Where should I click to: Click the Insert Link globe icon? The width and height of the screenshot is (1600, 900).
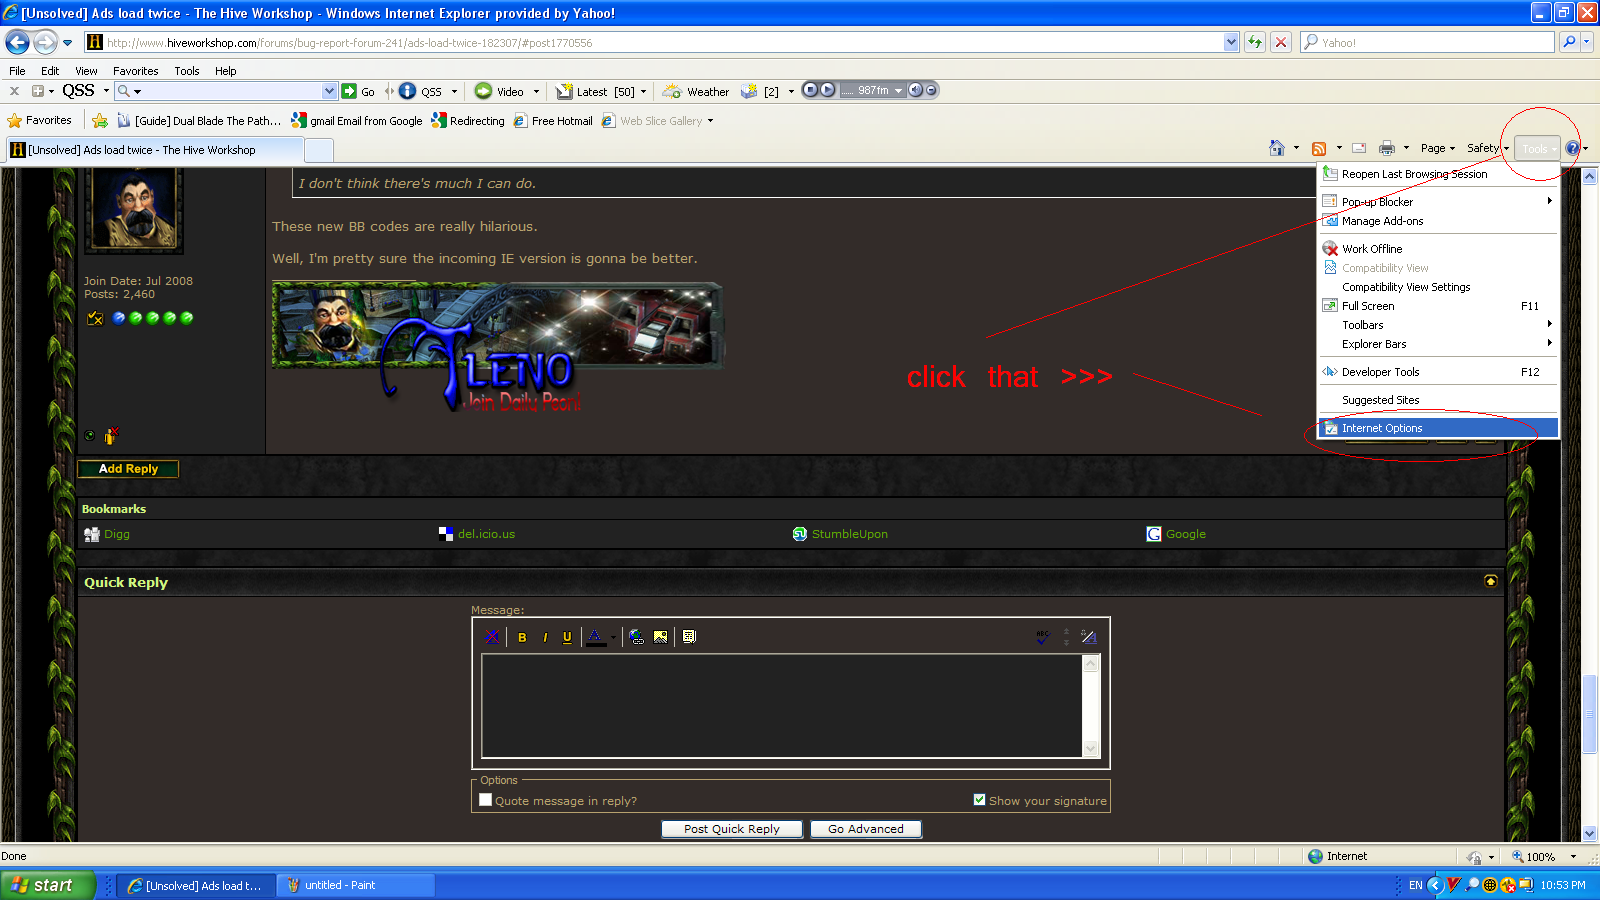click(x=637, y=637)
